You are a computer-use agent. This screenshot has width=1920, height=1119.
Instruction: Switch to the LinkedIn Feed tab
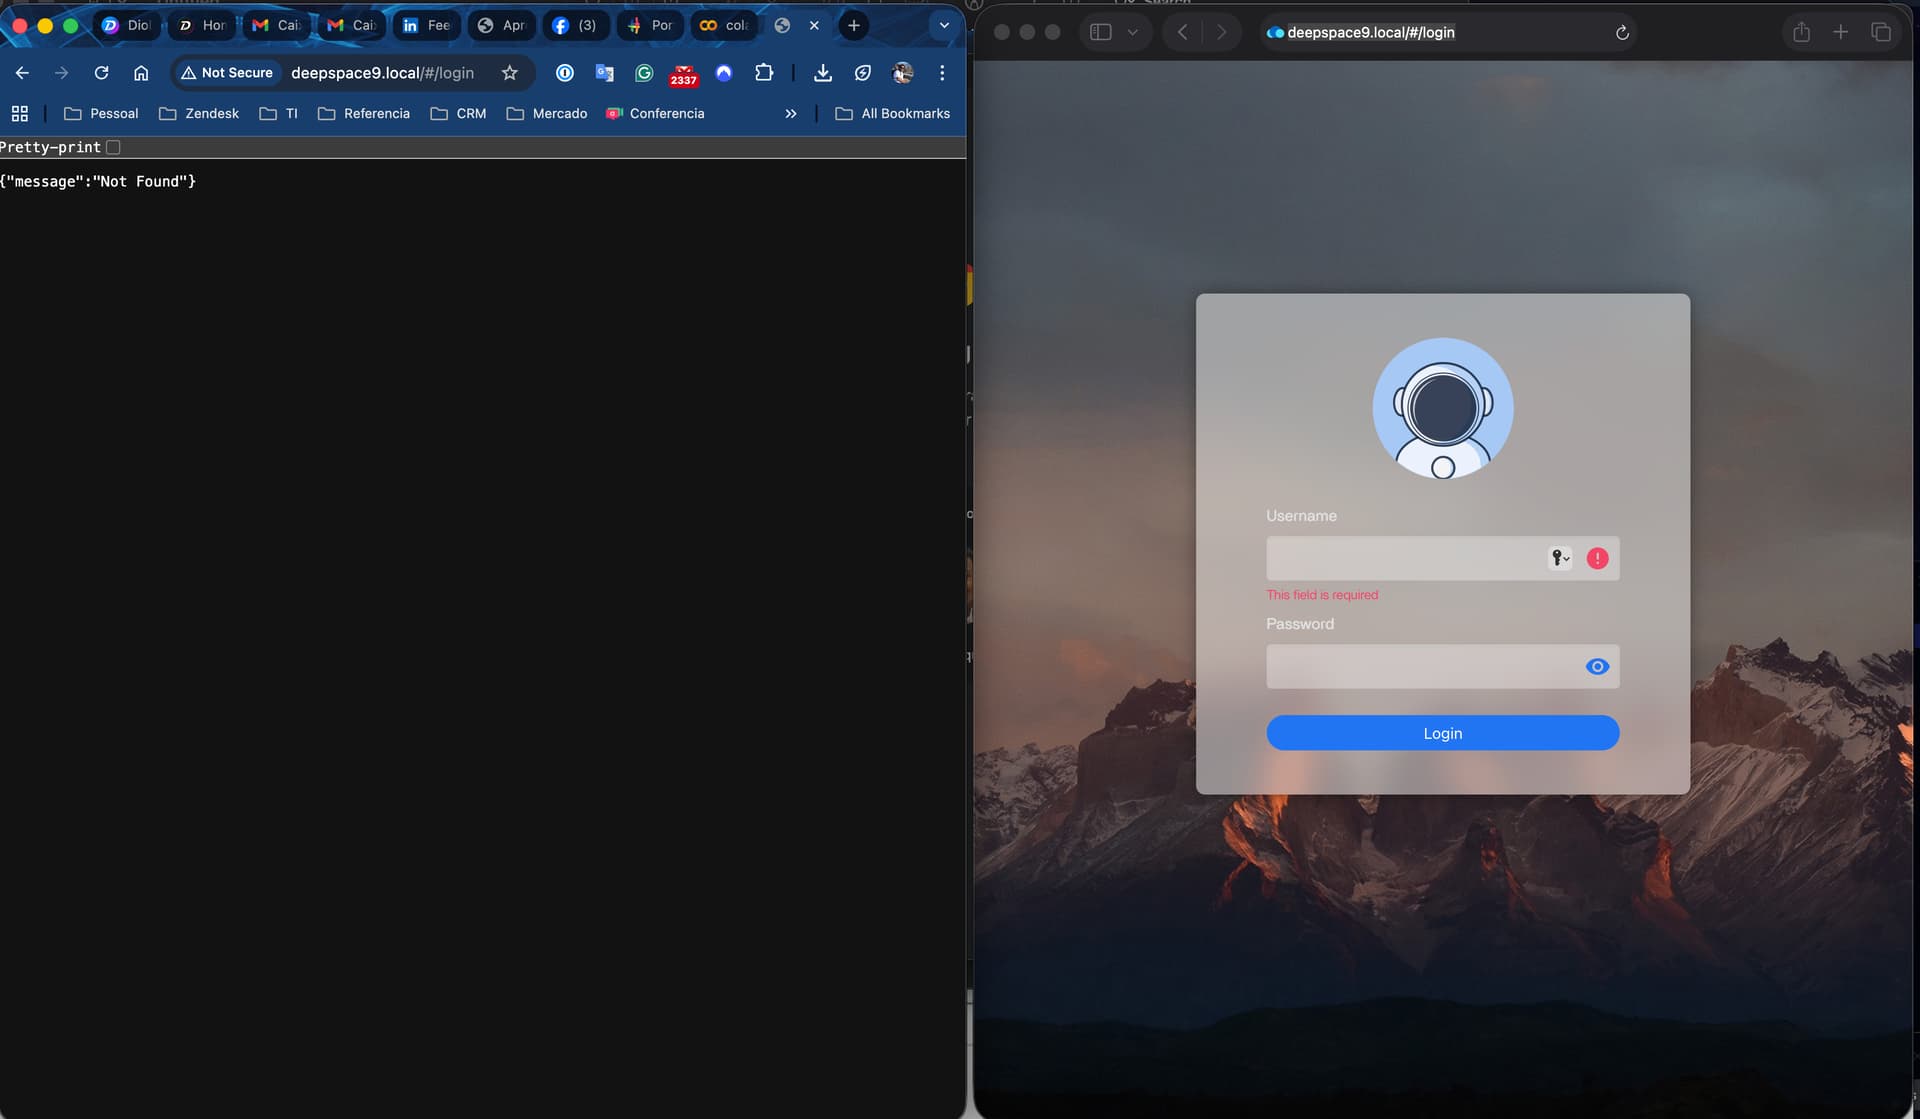coord(426,26)
